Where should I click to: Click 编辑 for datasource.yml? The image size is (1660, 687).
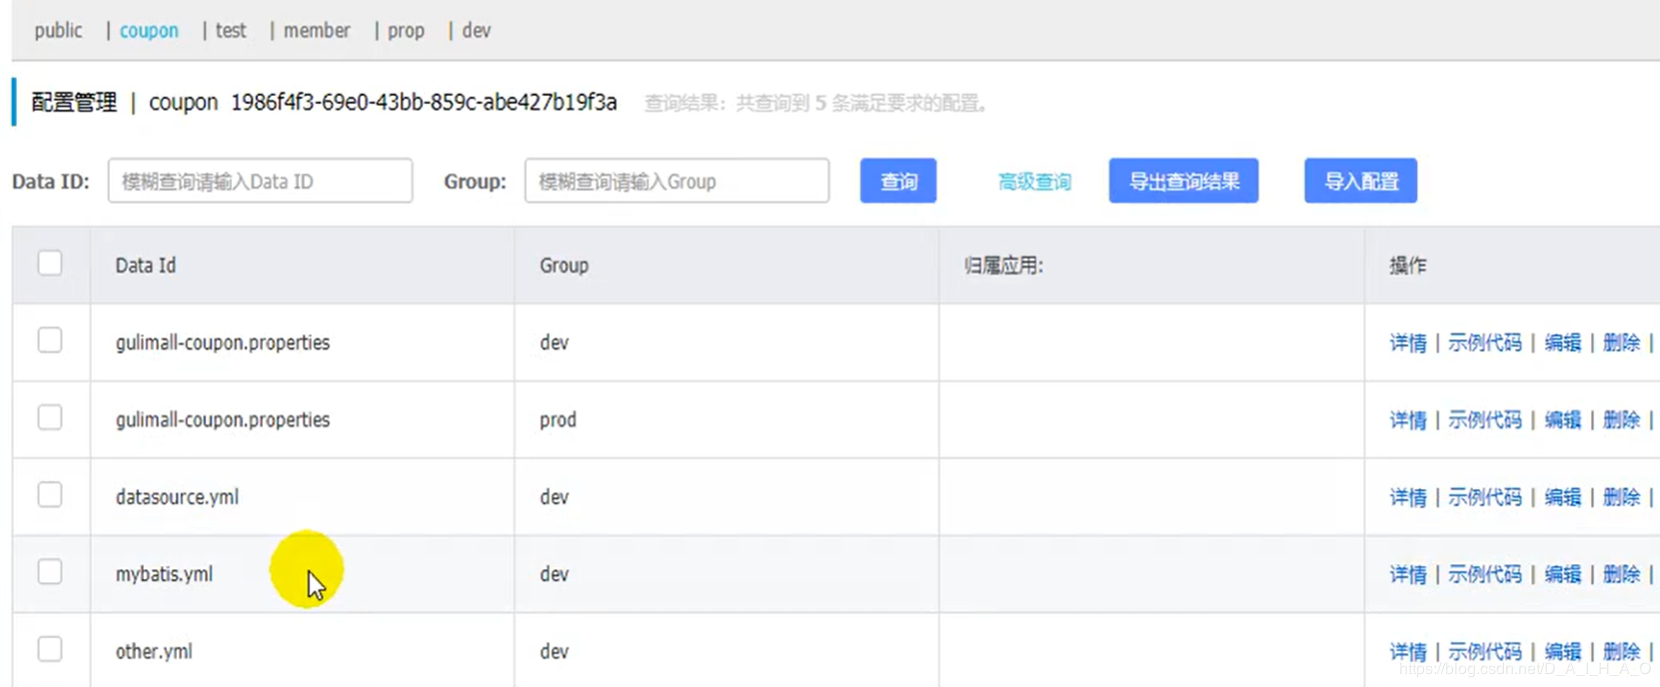click(x=1562, y=497)
